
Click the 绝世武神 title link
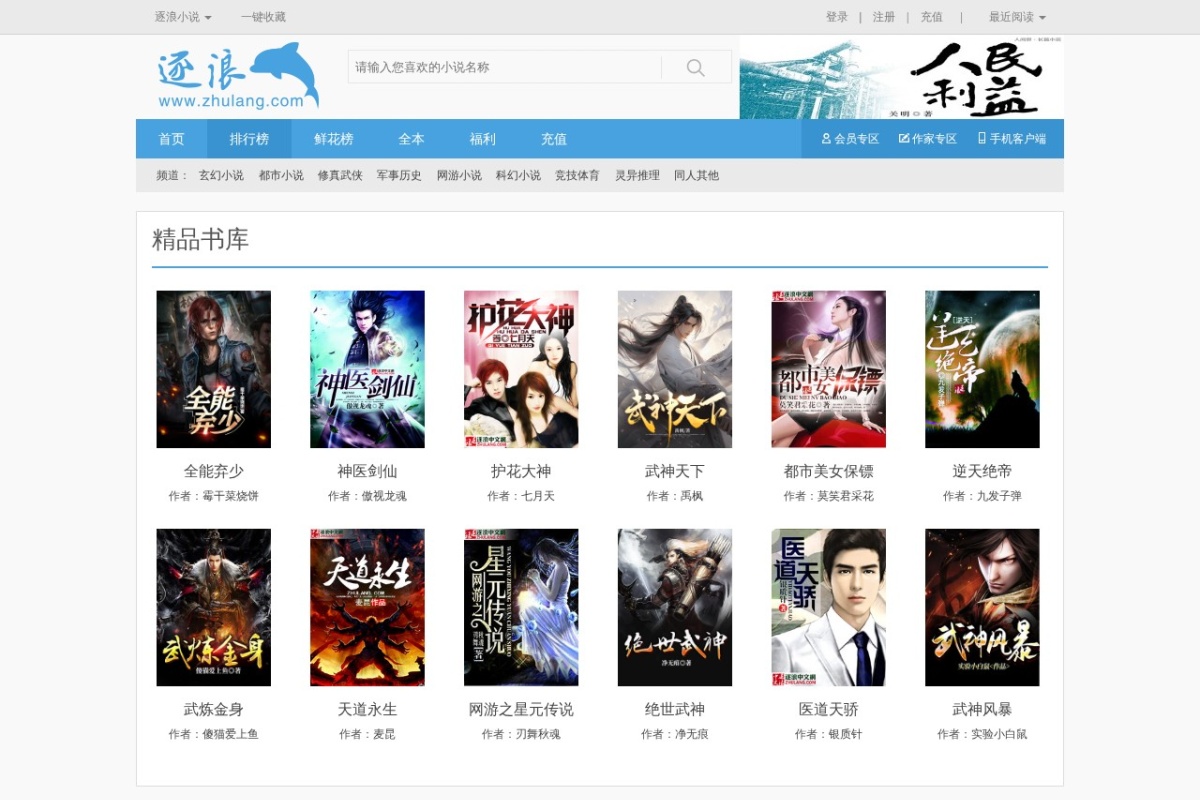(675, 709)
